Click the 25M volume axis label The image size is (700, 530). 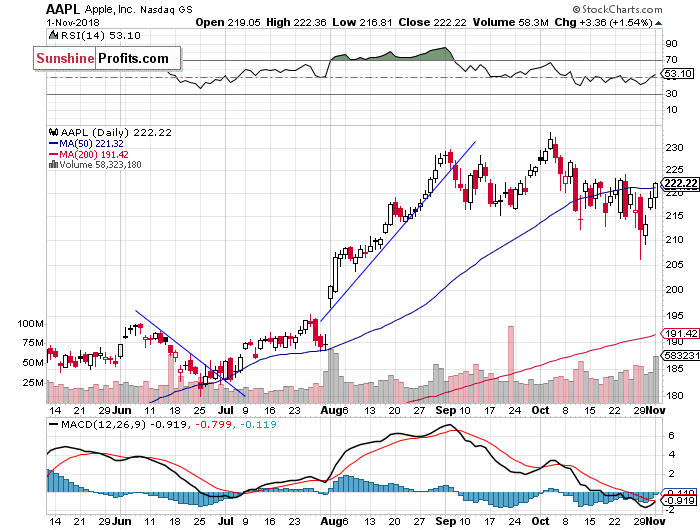click(33, 383)
